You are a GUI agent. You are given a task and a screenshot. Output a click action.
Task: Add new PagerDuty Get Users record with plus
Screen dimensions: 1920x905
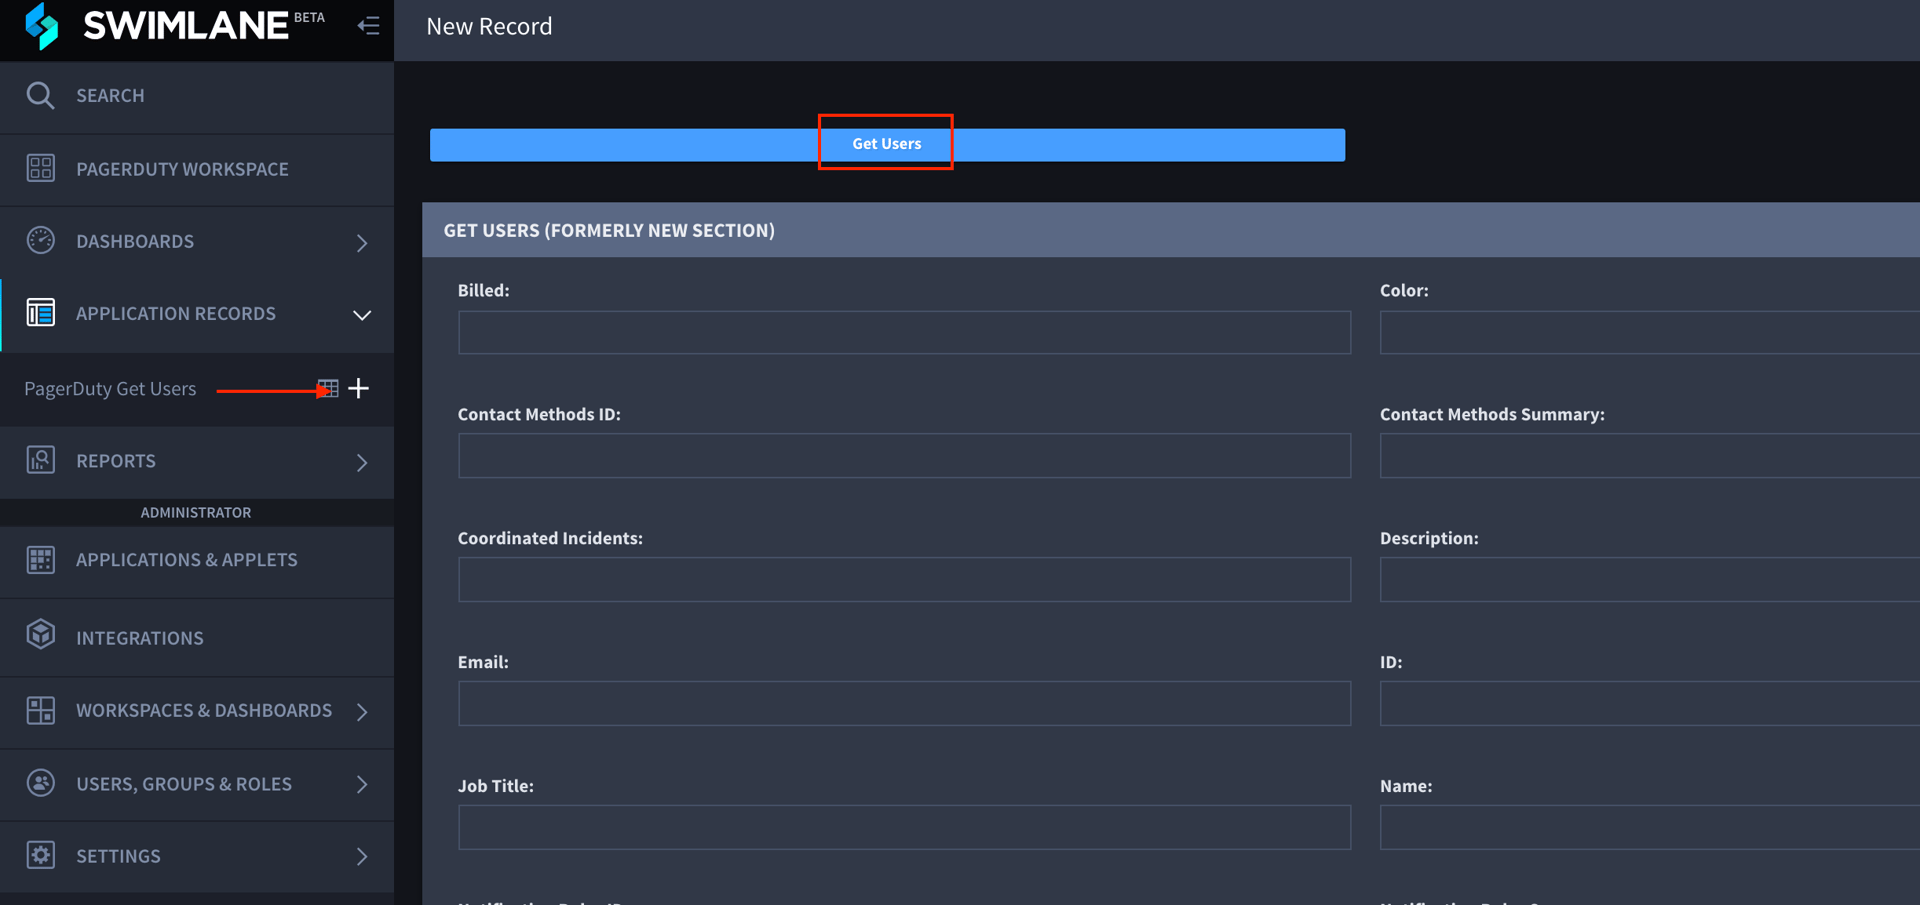coord(359,388)
